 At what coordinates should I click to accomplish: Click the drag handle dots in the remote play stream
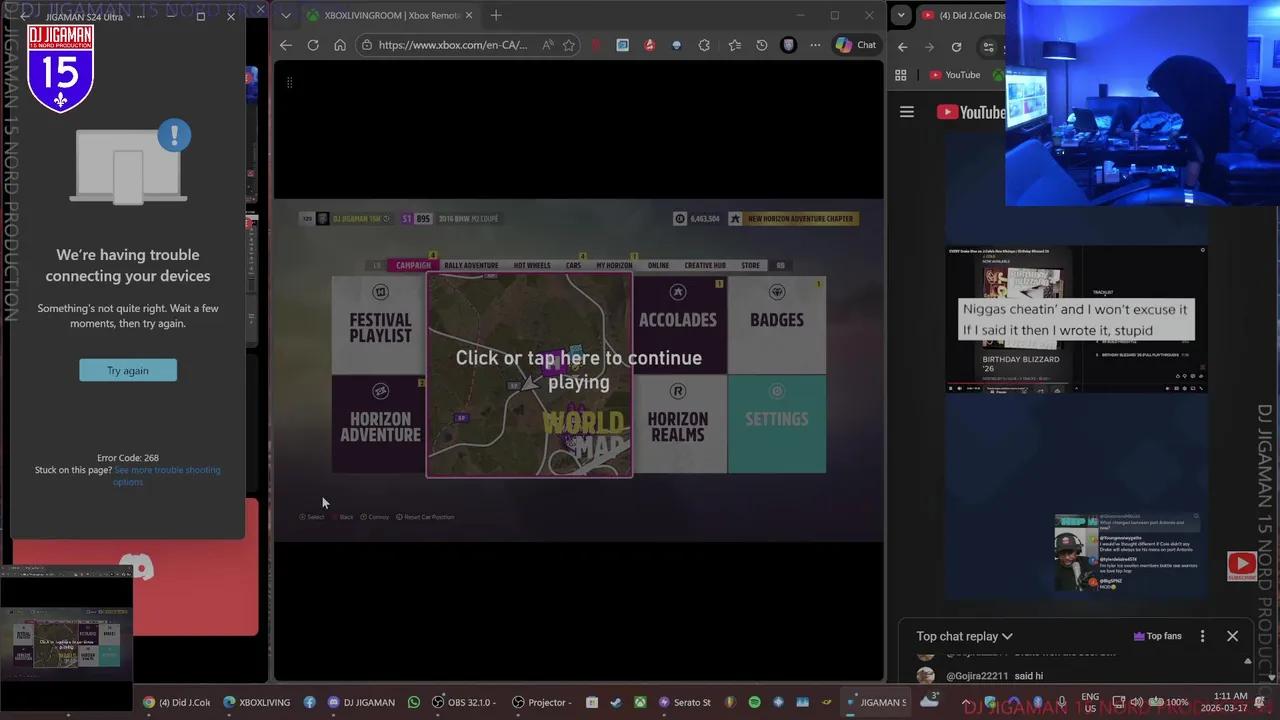click(x=289, y=82)
